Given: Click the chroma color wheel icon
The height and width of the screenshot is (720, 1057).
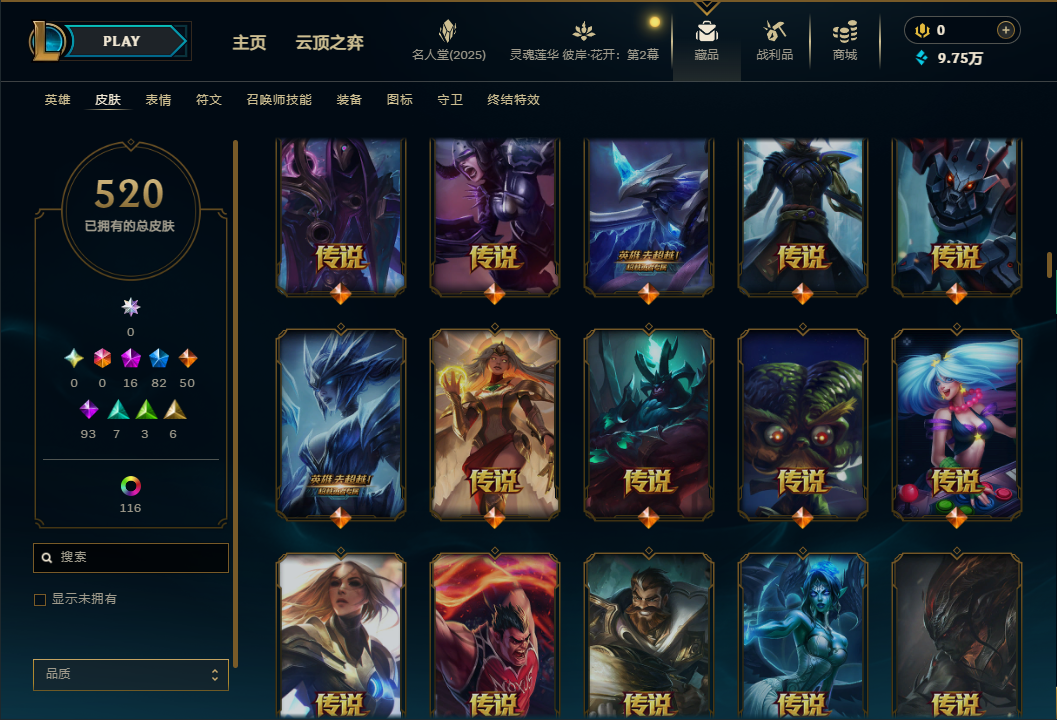Looking at the screenshot, I should [130, 486].
